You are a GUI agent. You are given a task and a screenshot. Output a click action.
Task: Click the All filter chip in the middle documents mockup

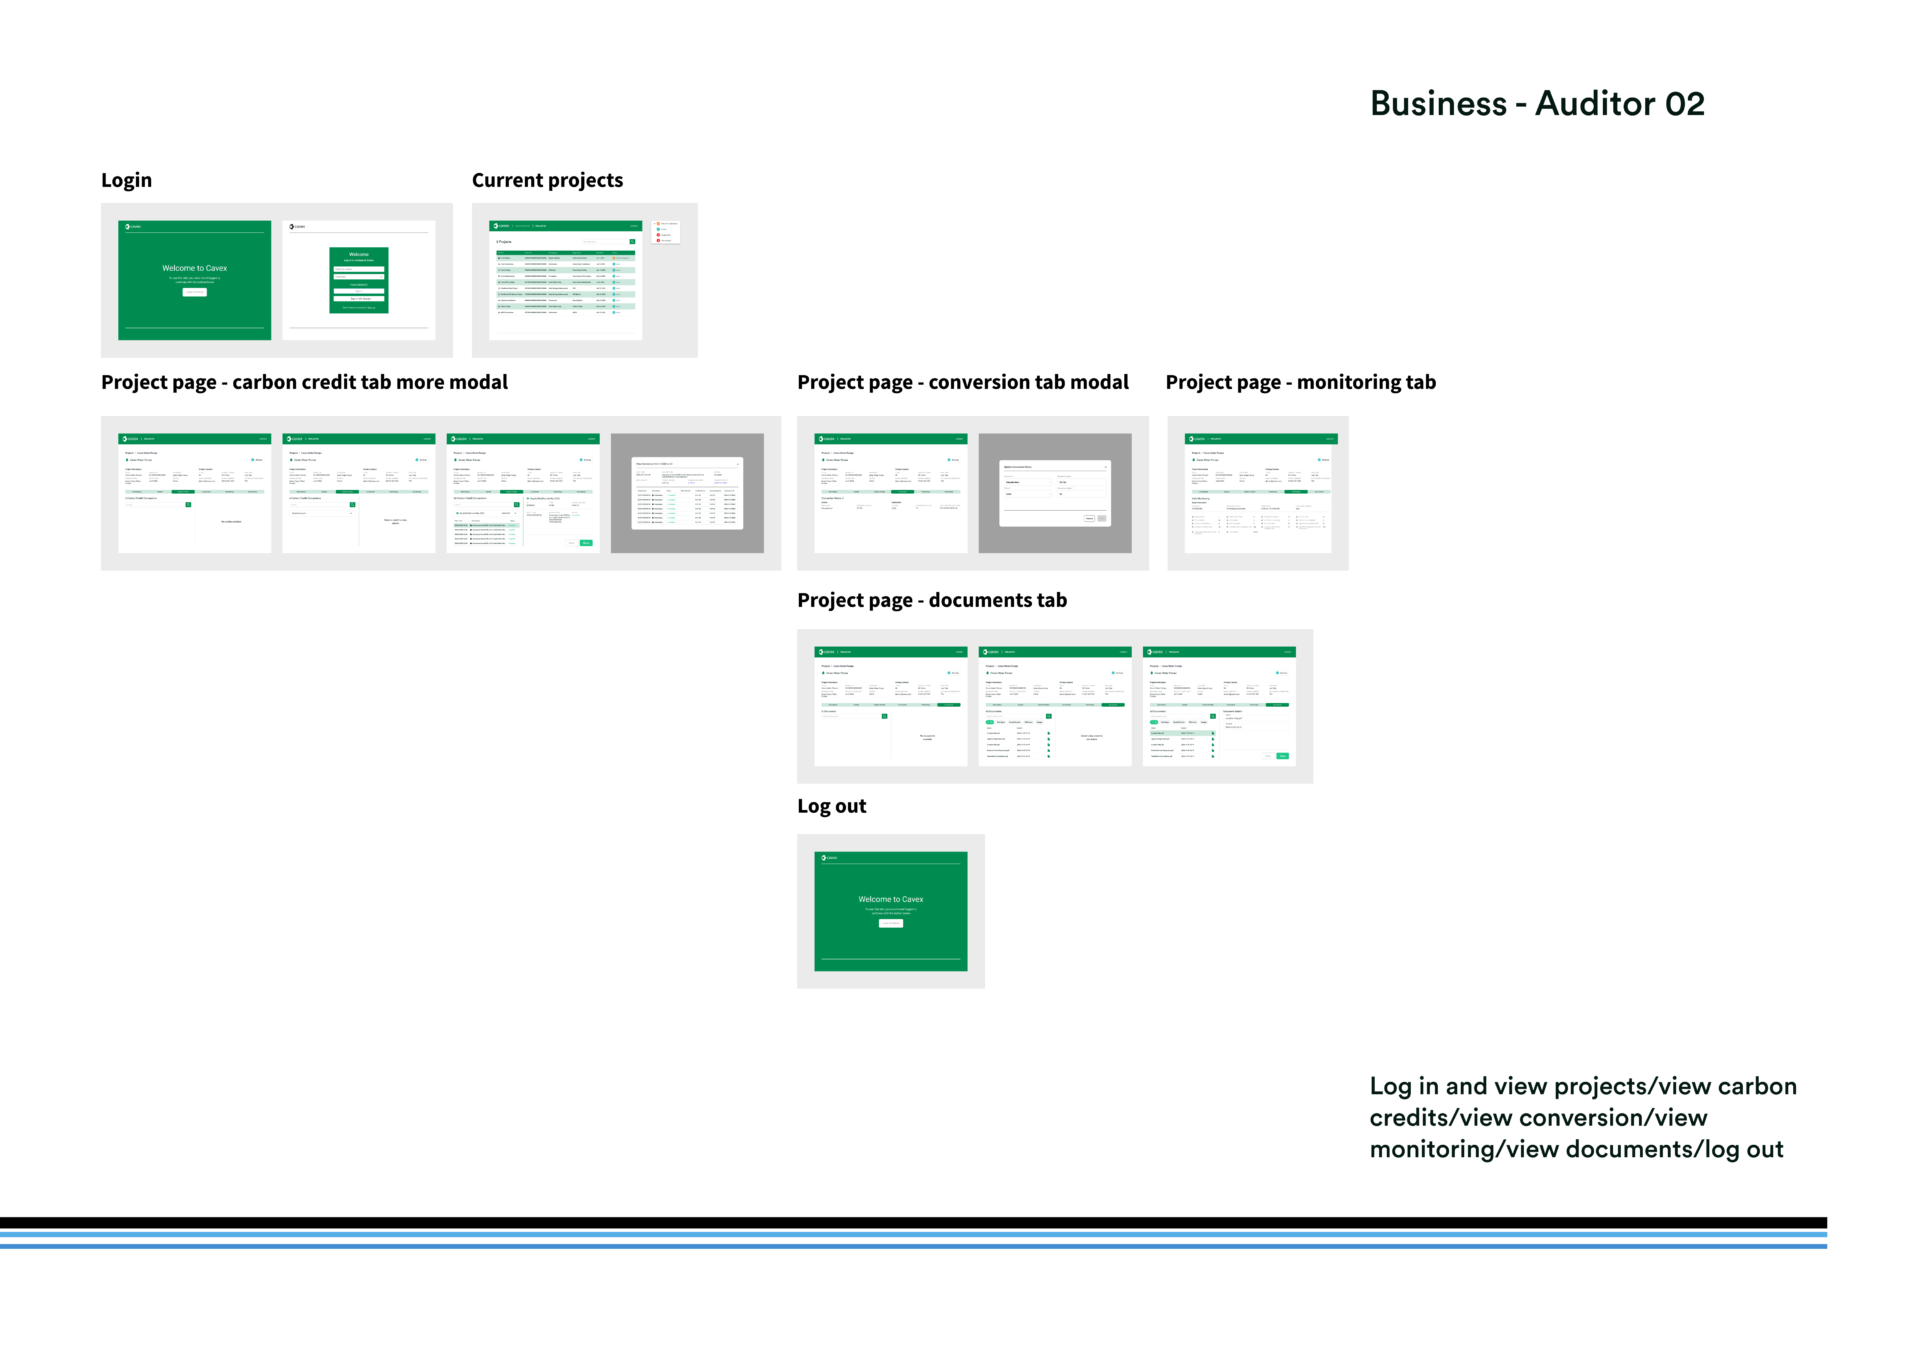pyautogui.click(x=990, y=722)
